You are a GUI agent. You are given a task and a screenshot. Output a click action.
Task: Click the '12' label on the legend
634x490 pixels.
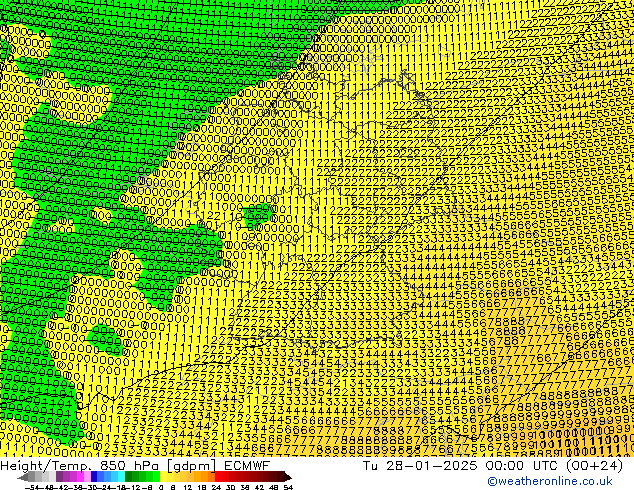(188, 488)
